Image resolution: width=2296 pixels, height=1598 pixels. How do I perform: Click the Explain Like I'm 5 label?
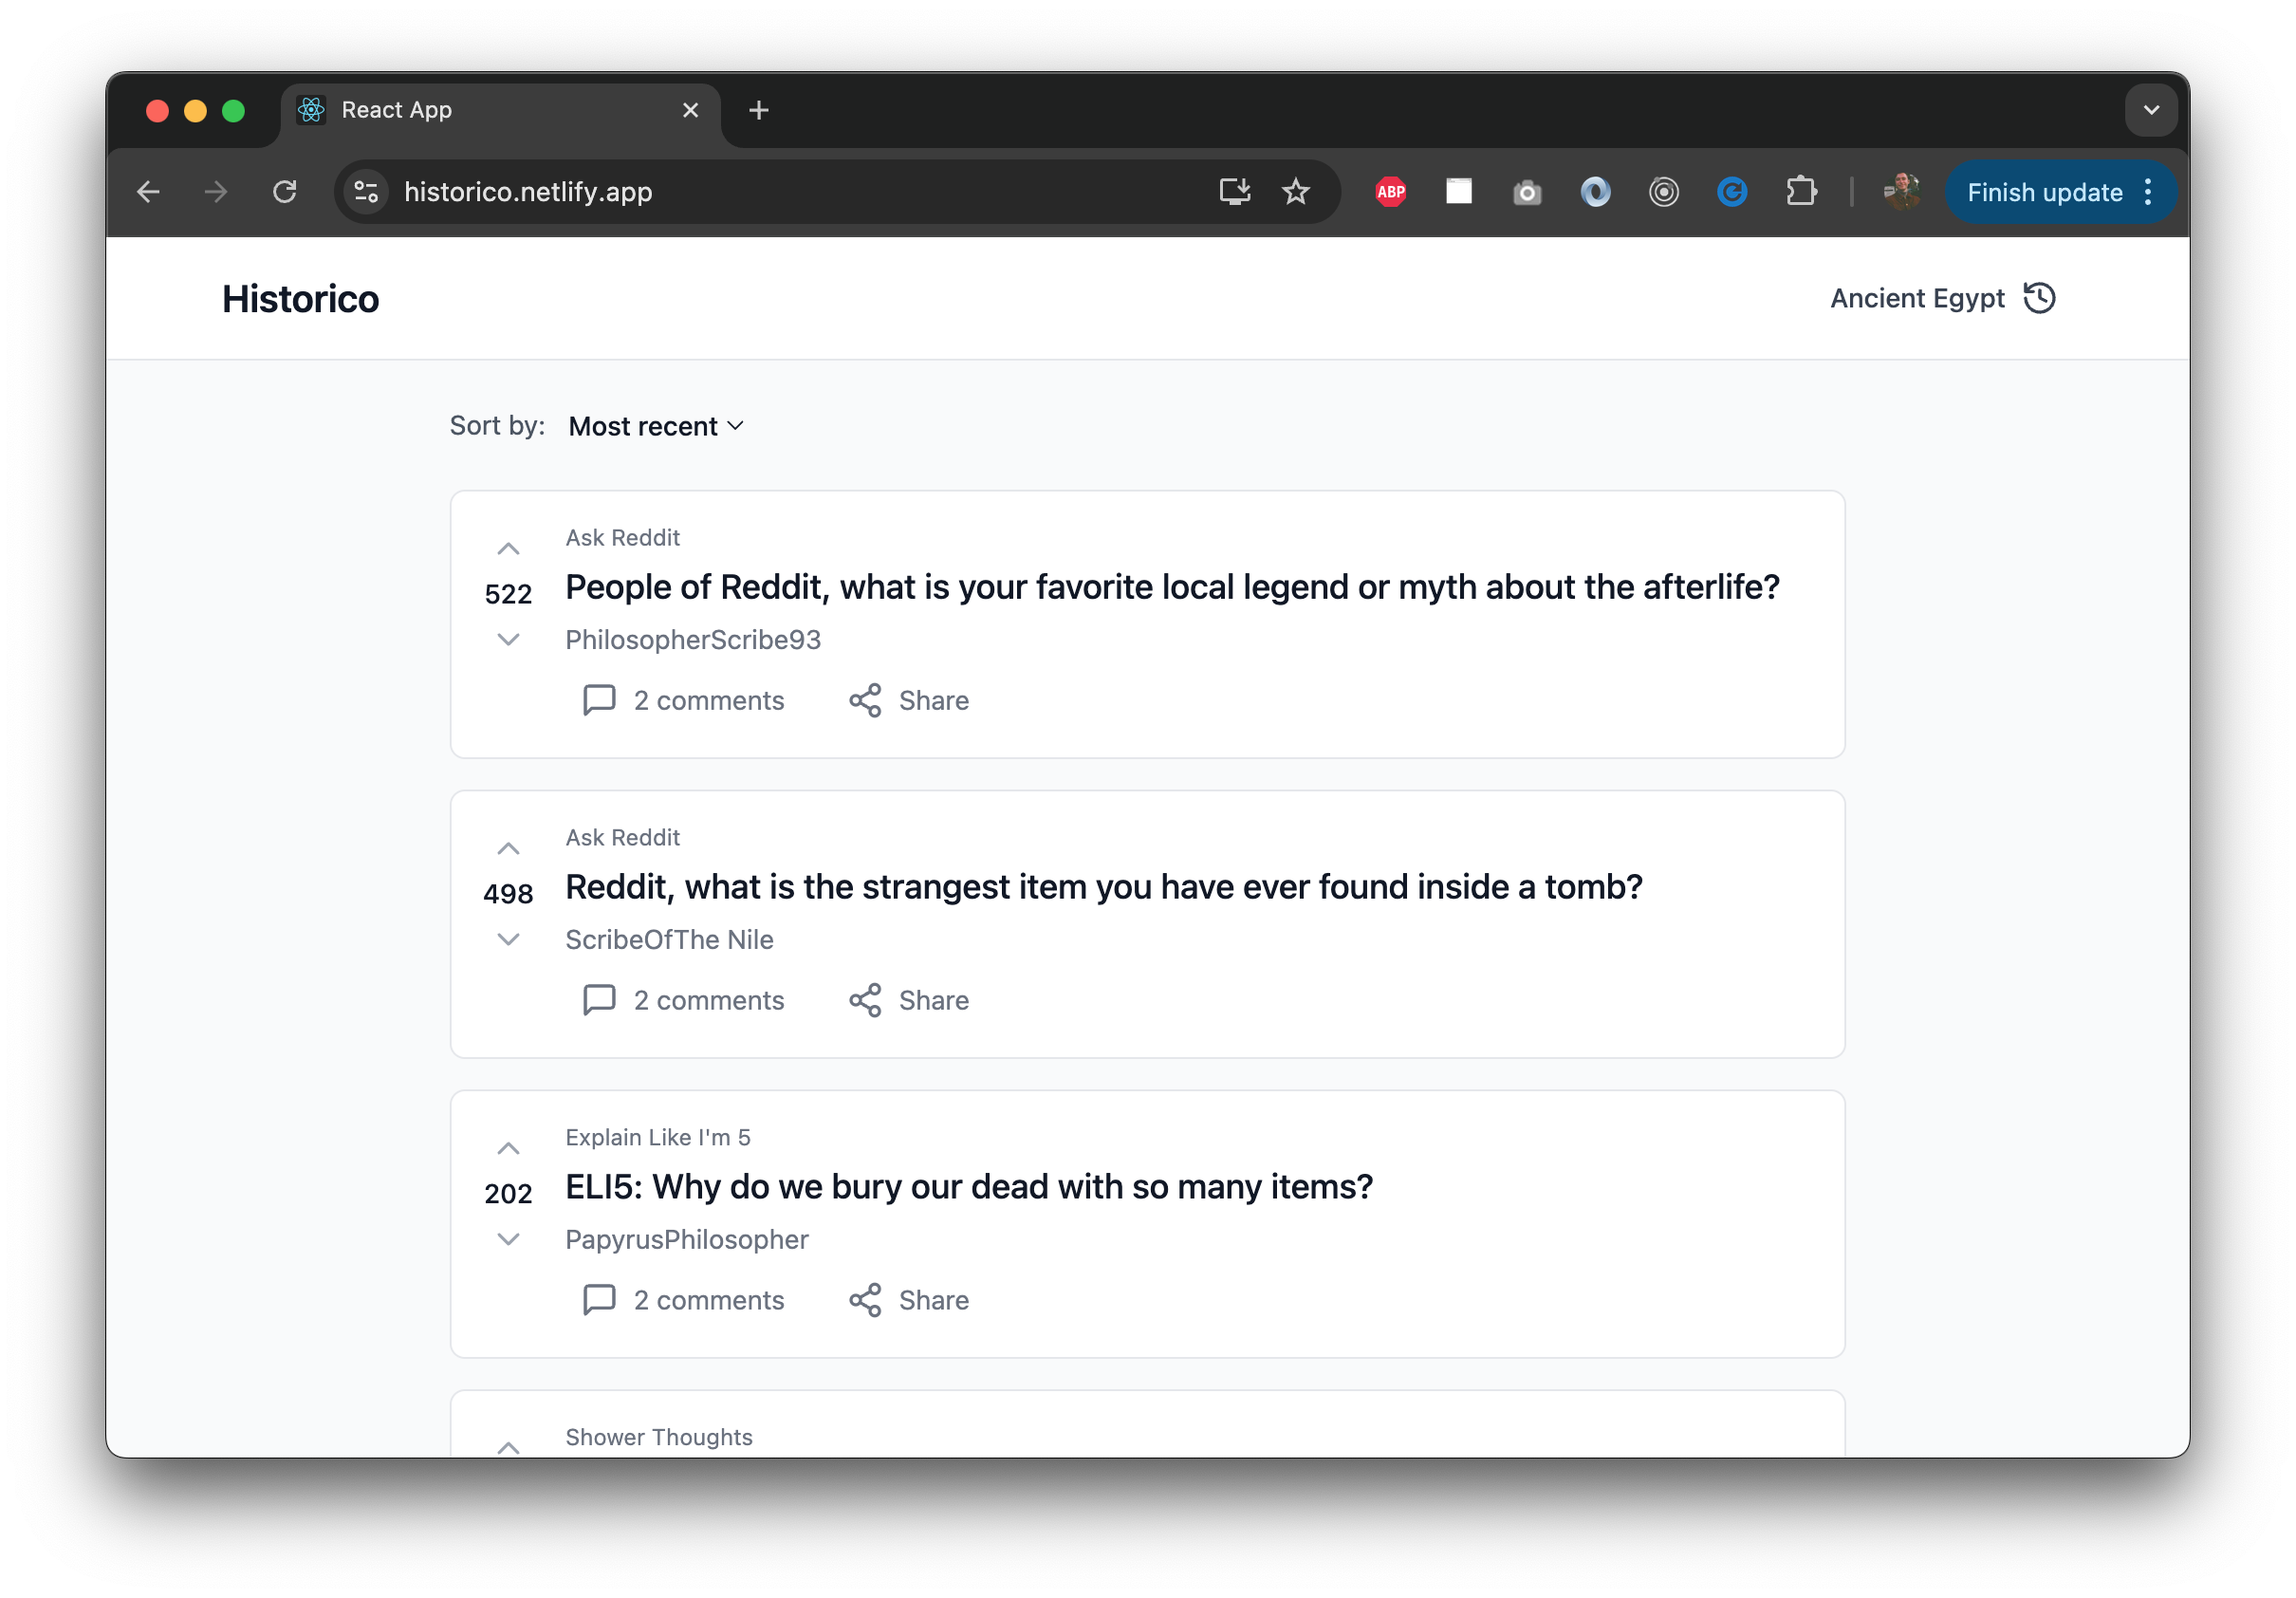point(658,1138)
